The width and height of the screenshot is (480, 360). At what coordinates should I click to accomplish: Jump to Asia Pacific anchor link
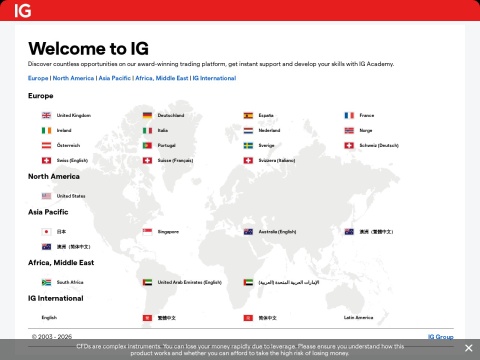pyautogui.click(x=115, y=78)
